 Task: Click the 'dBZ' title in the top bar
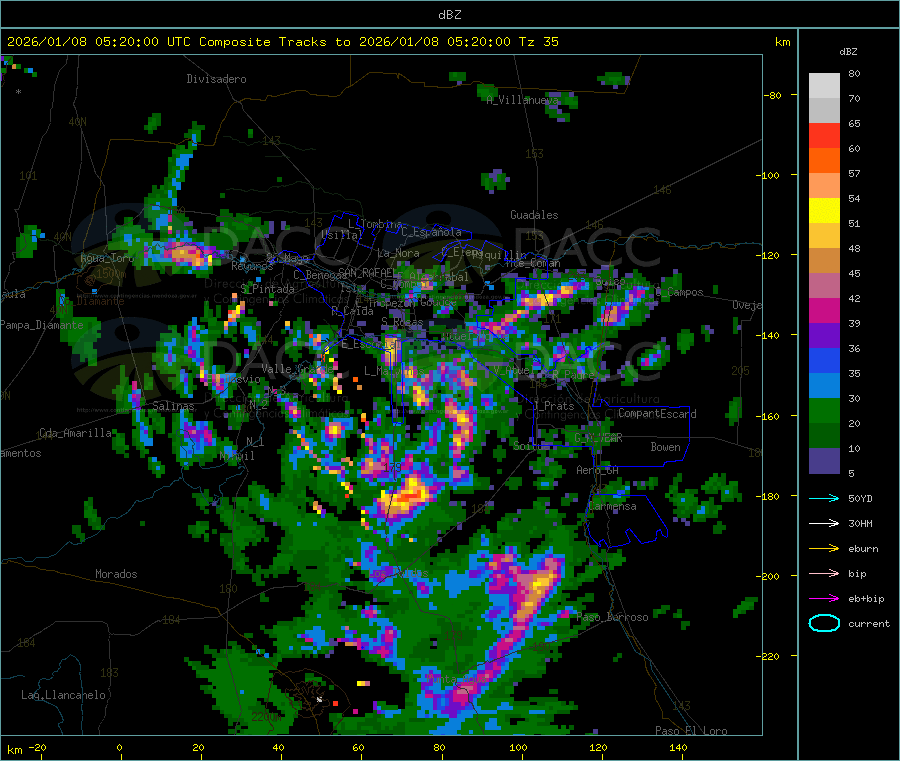(449, 15)
